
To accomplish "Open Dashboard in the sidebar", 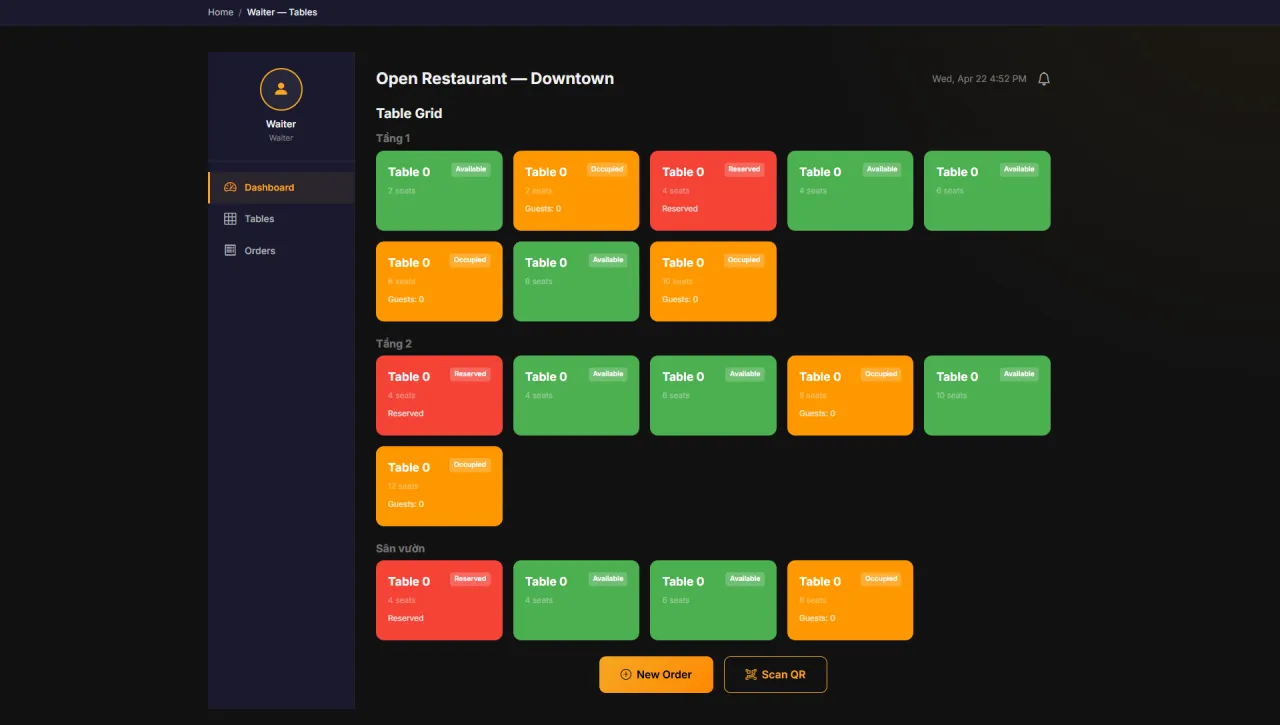I will tap(281, 187).
